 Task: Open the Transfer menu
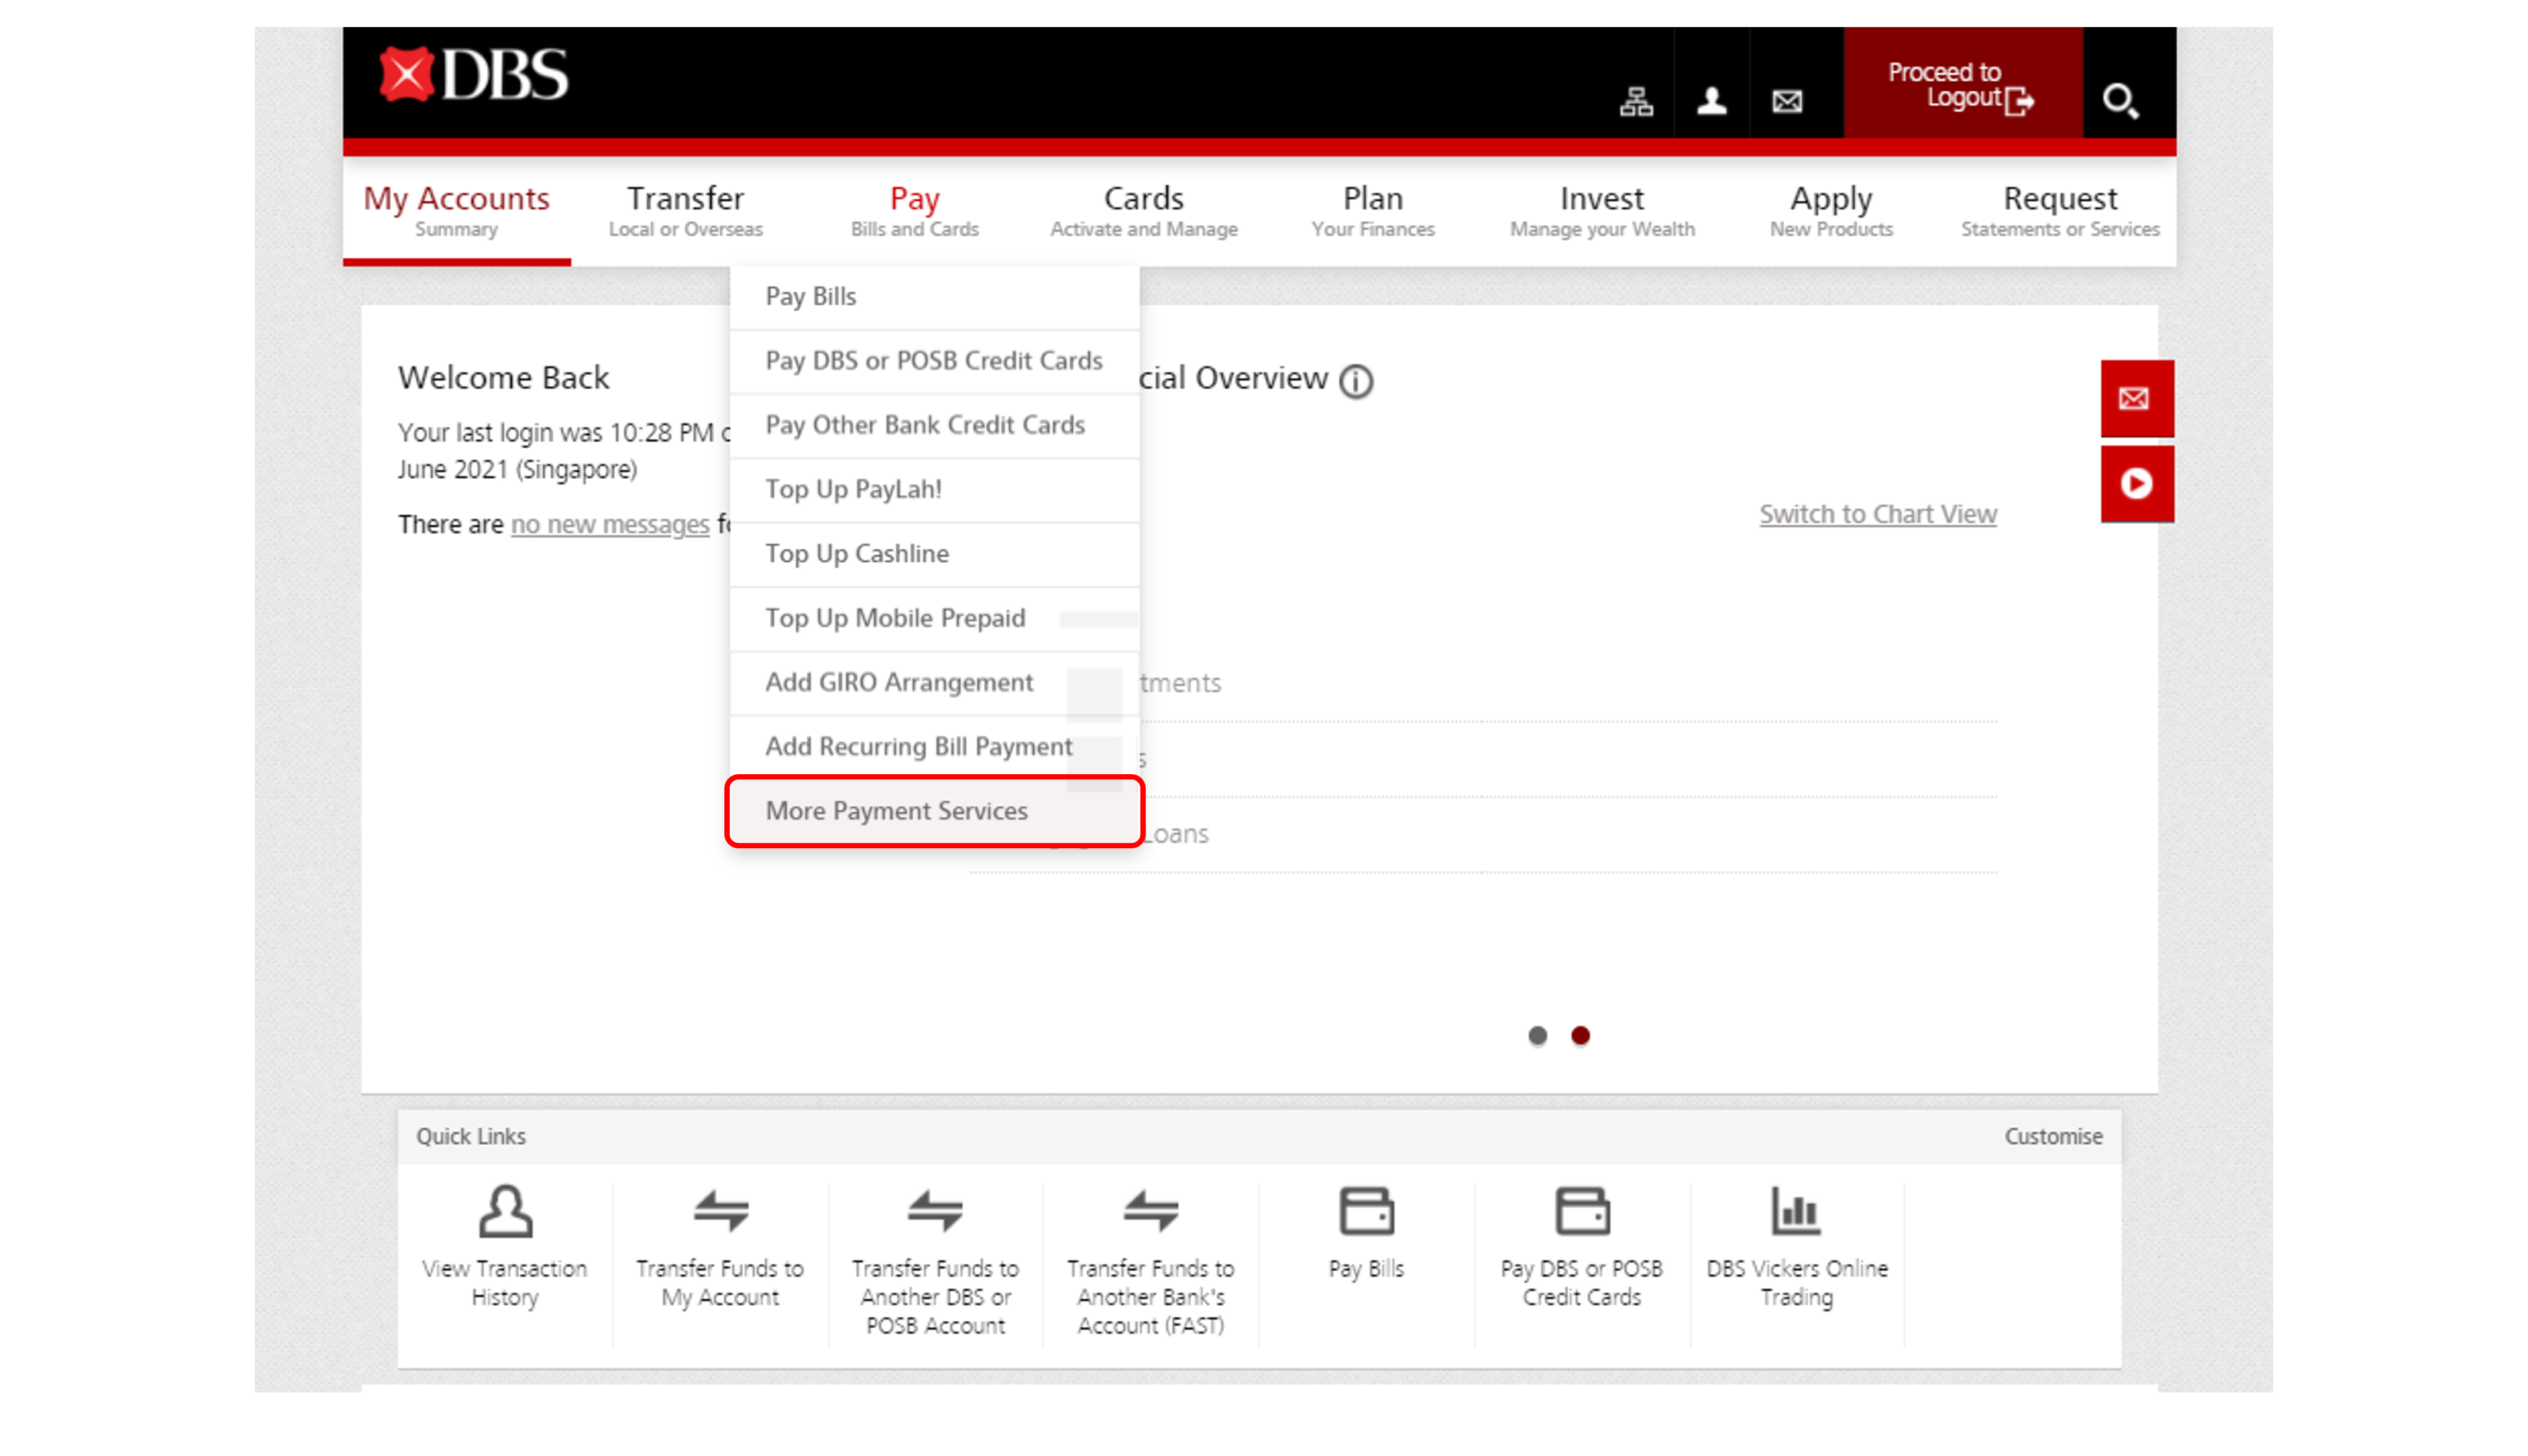[685, 211]
